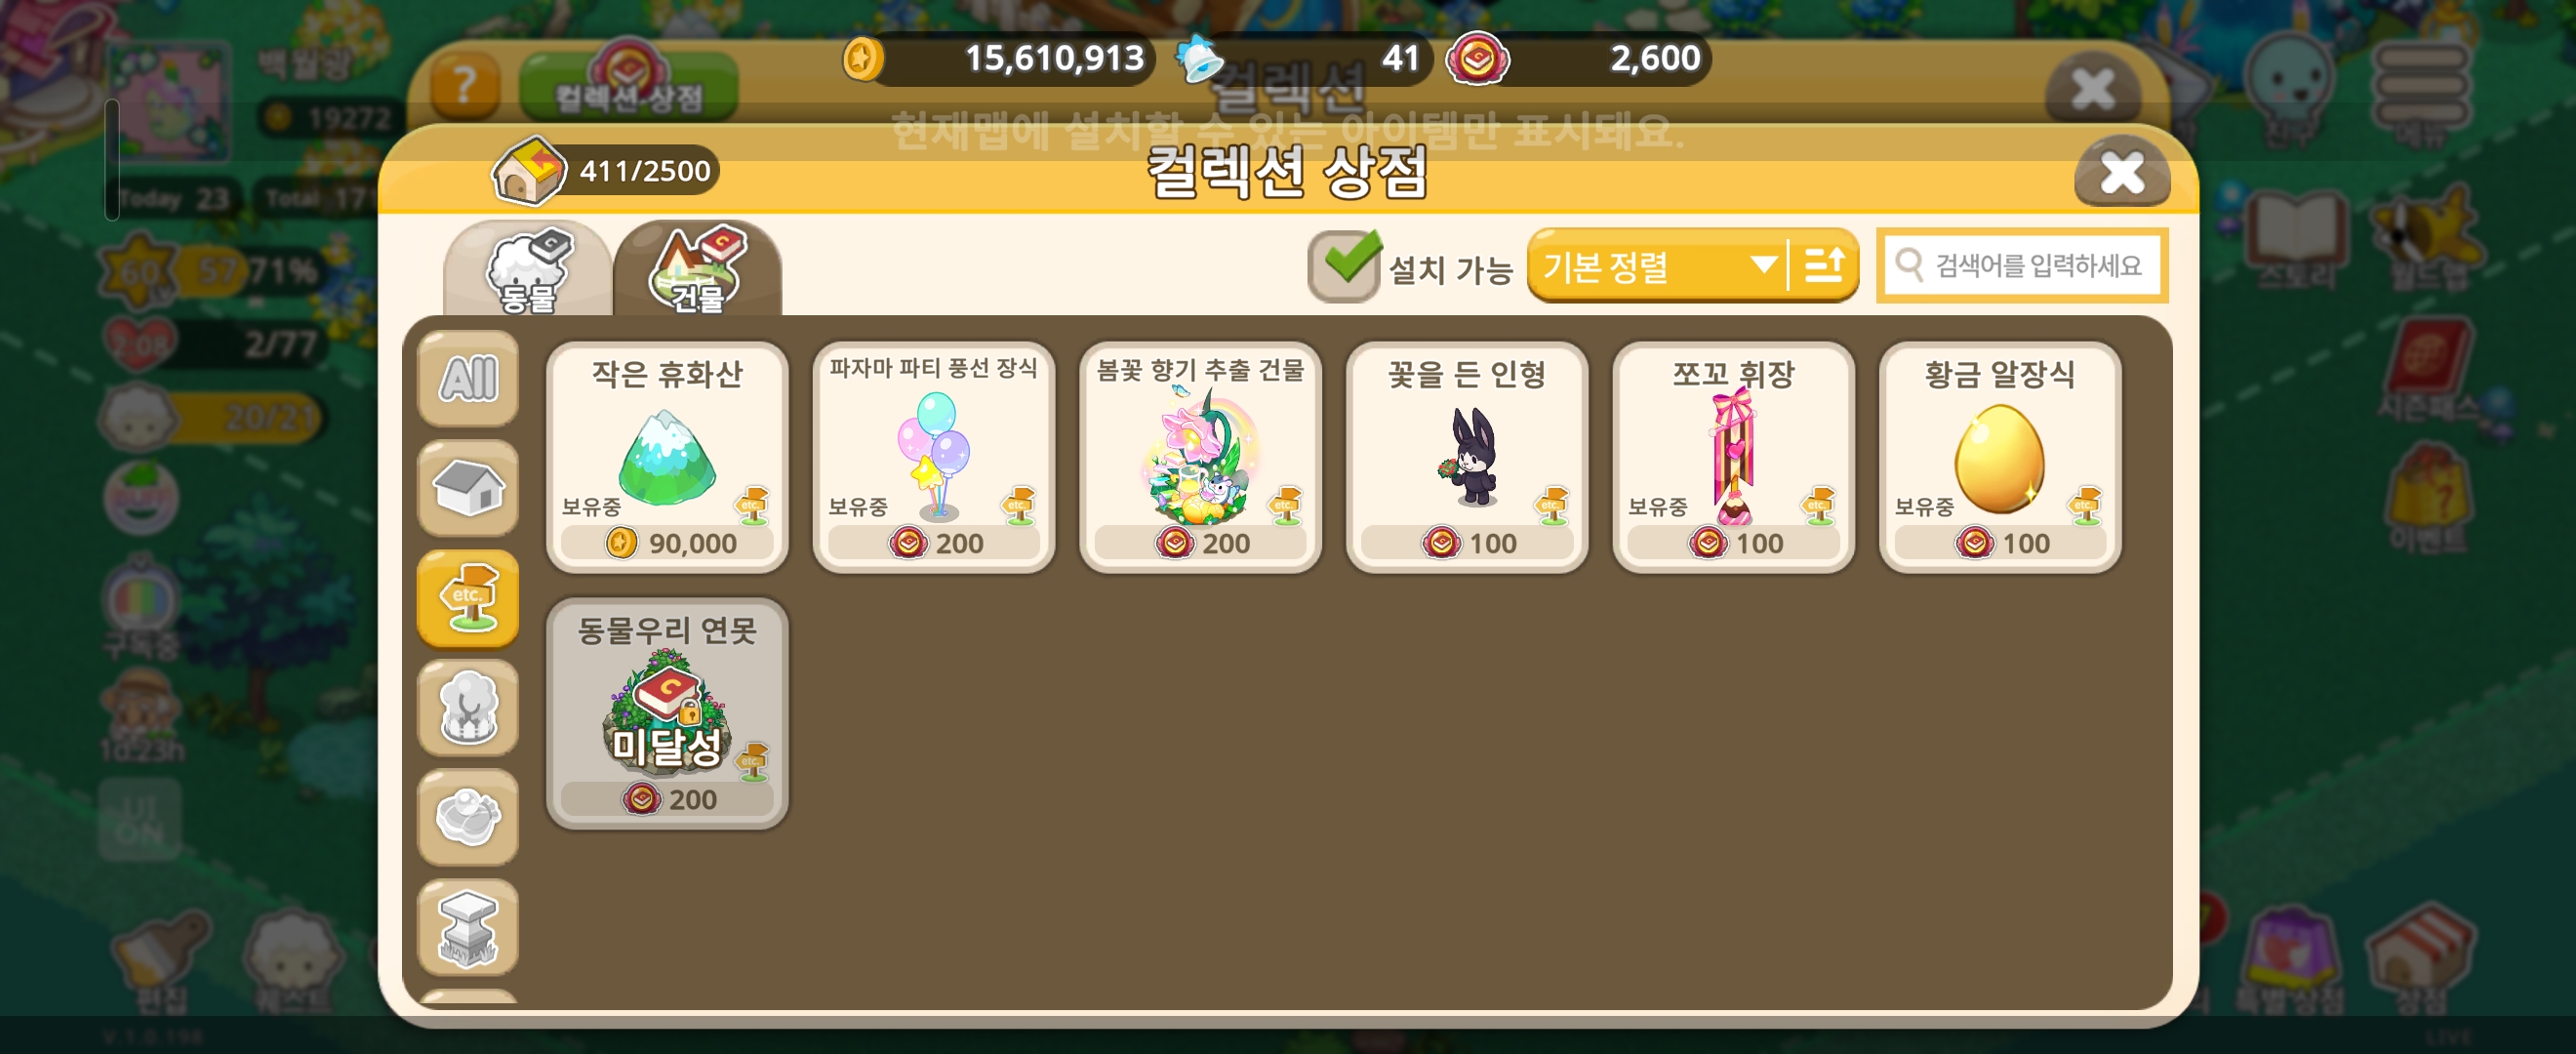The height and width of the screenshot is (1054, 2576).
Task: Click the dropdown arrow next to 기본 정렬
Action: (x=1763, y=265)
